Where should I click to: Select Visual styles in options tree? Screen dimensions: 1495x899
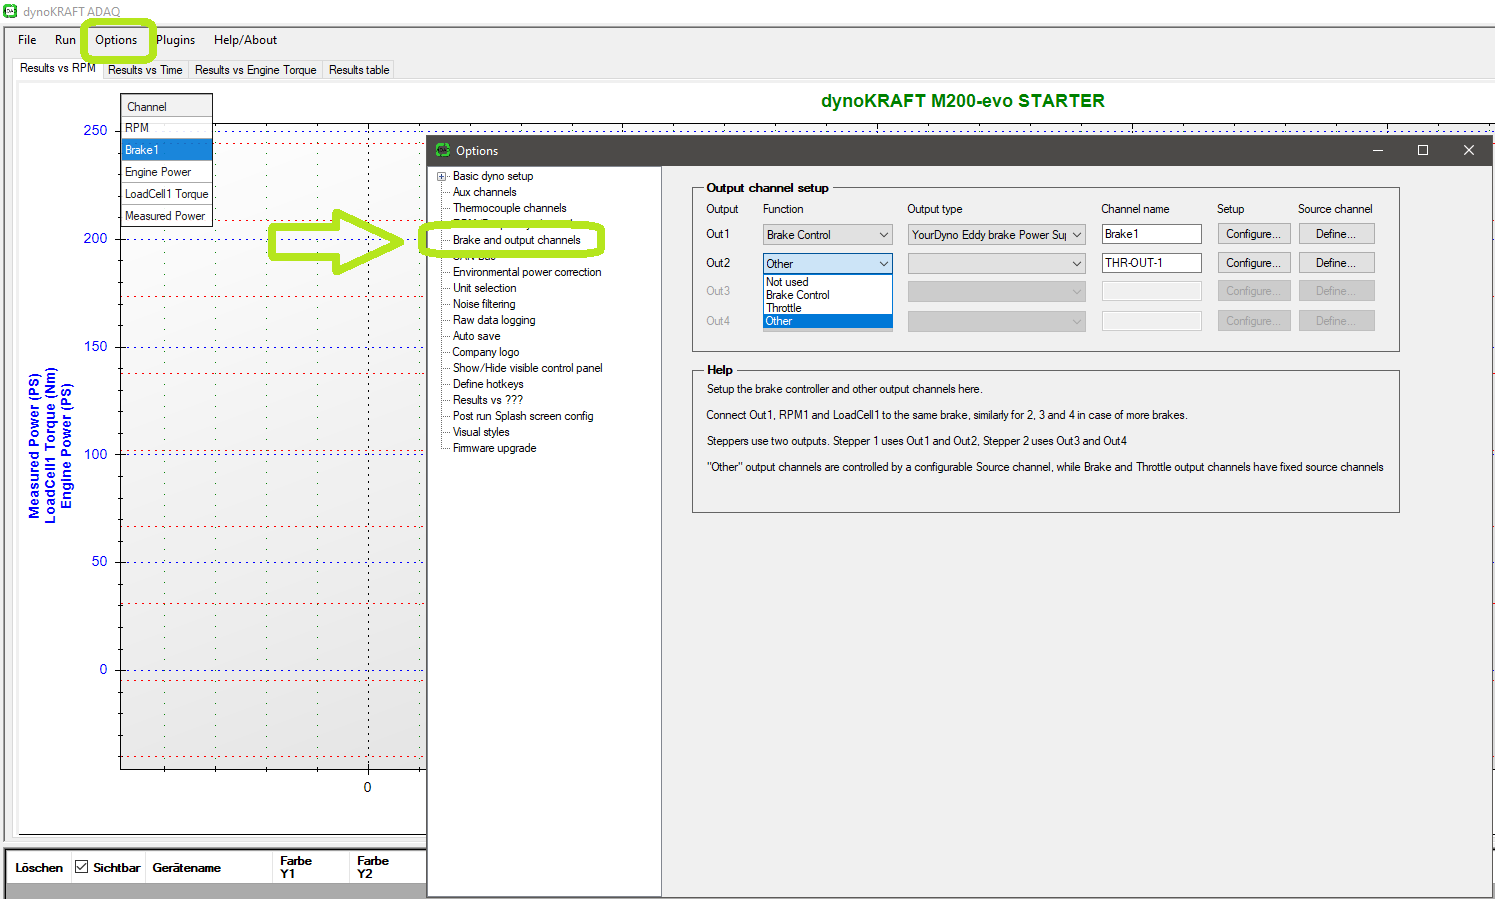(x=481, y=432)
